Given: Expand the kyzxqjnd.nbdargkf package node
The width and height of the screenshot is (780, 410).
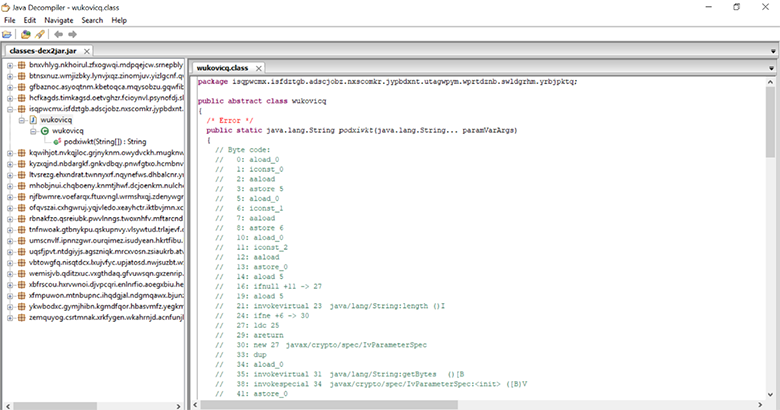Looking at the screenshot, I should pos(9,164).
